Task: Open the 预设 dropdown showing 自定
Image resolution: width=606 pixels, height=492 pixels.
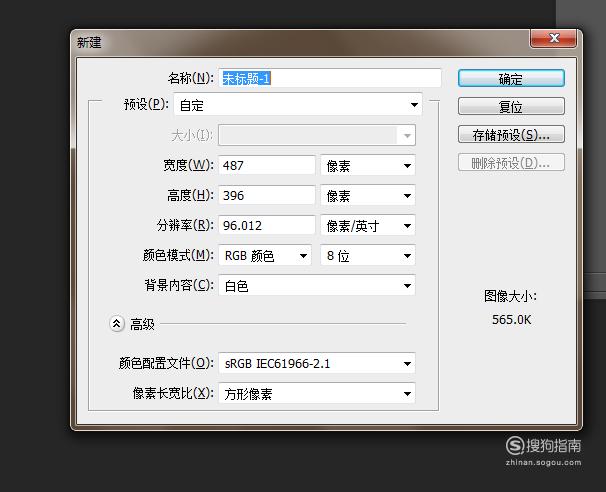Action: tap(298, 104)
